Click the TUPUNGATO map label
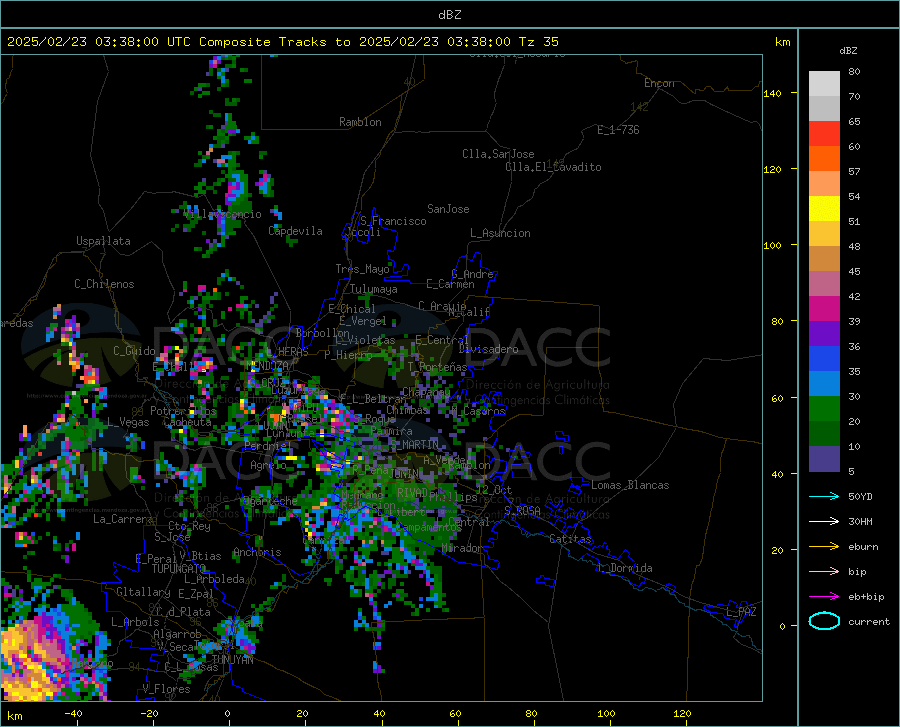Viewport: 900px width, 727px height. (x=179, y=569)
